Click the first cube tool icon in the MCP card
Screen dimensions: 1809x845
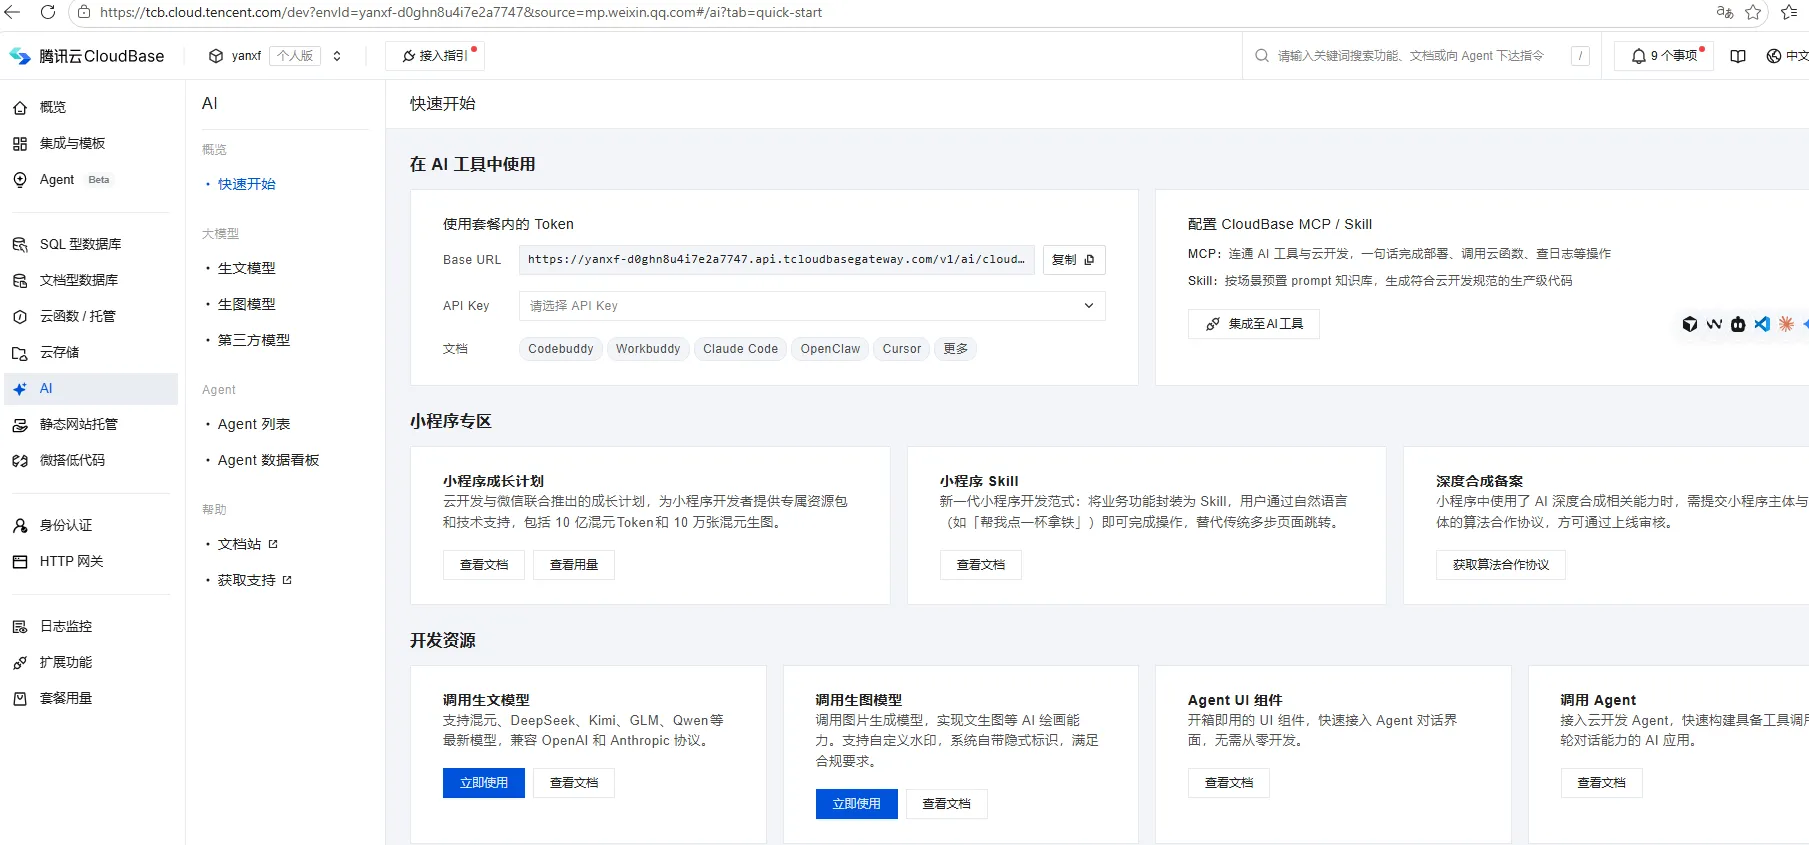pyautogui.click(x=1690, y=324)
